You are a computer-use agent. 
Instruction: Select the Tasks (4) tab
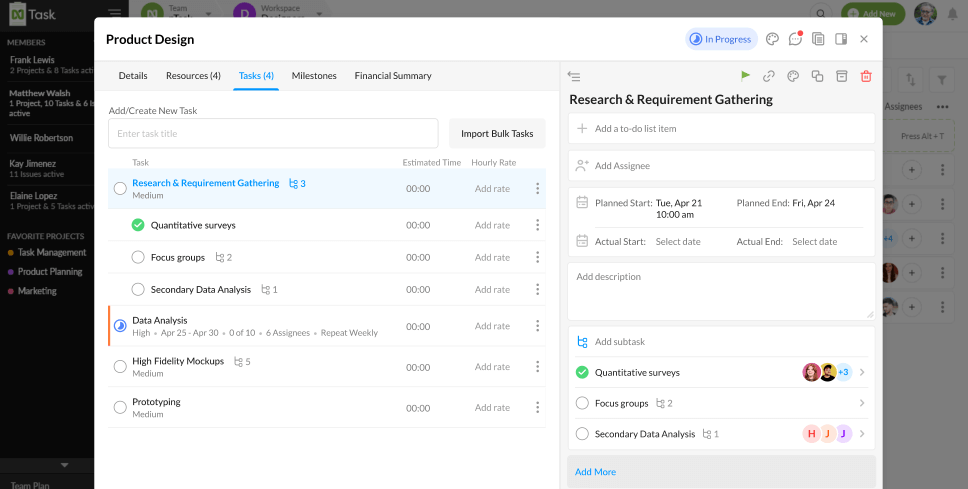click(256, 75)
